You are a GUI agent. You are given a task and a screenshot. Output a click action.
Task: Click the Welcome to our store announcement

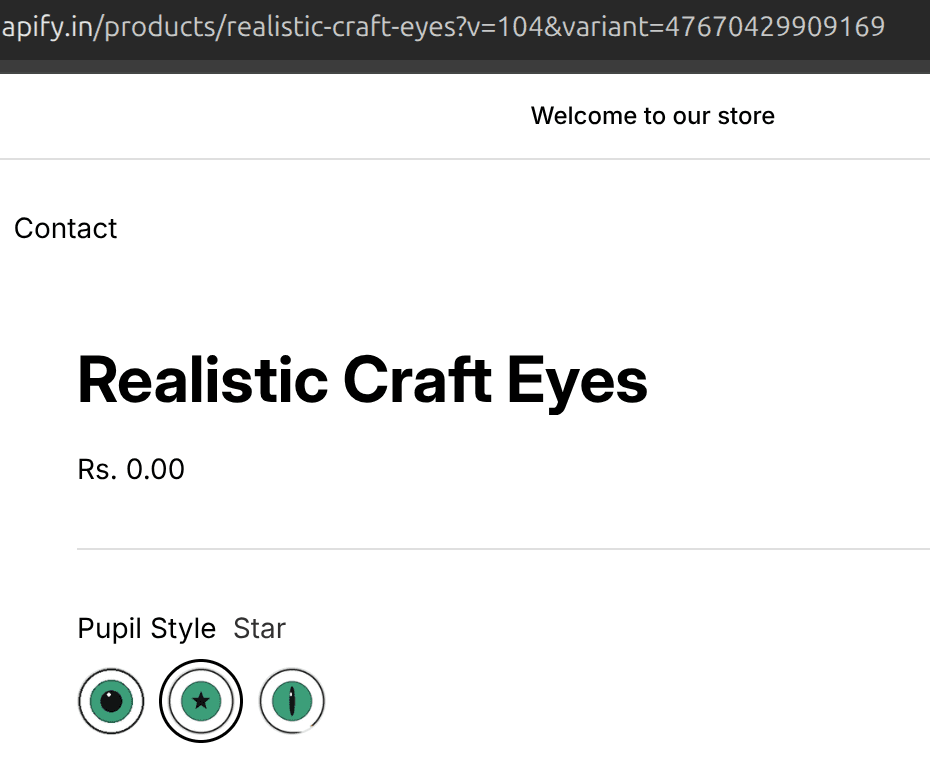point(652,116)
